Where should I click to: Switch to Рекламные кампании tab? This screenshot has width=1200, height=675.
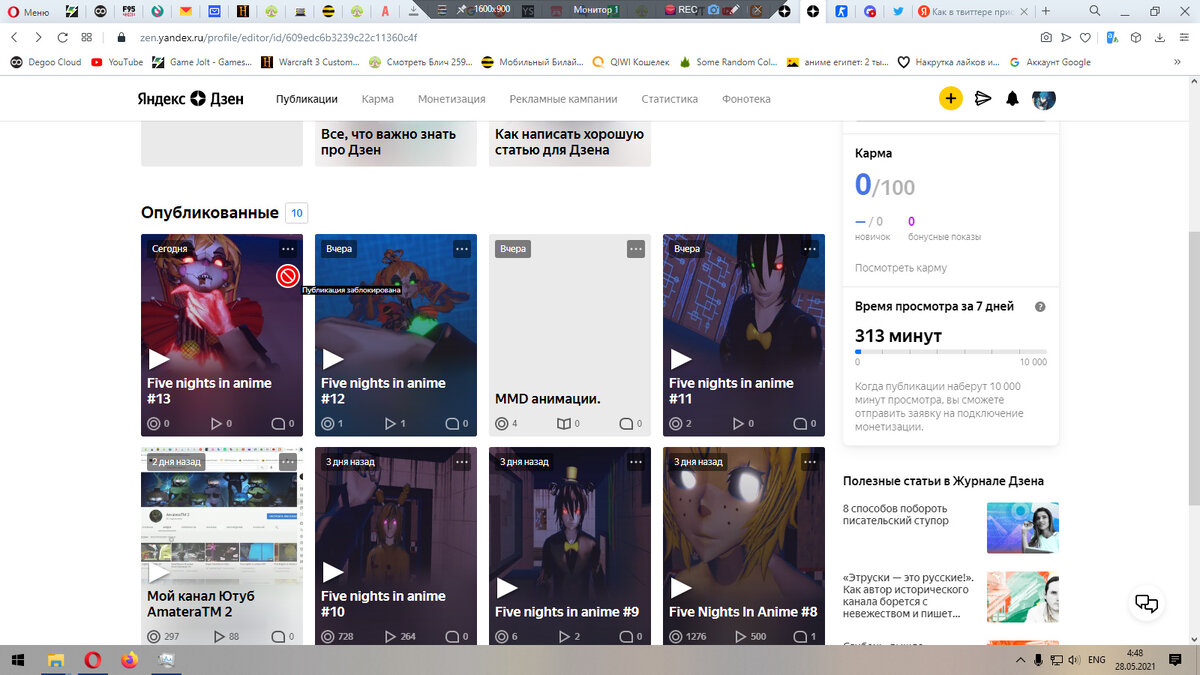point(563,99)
